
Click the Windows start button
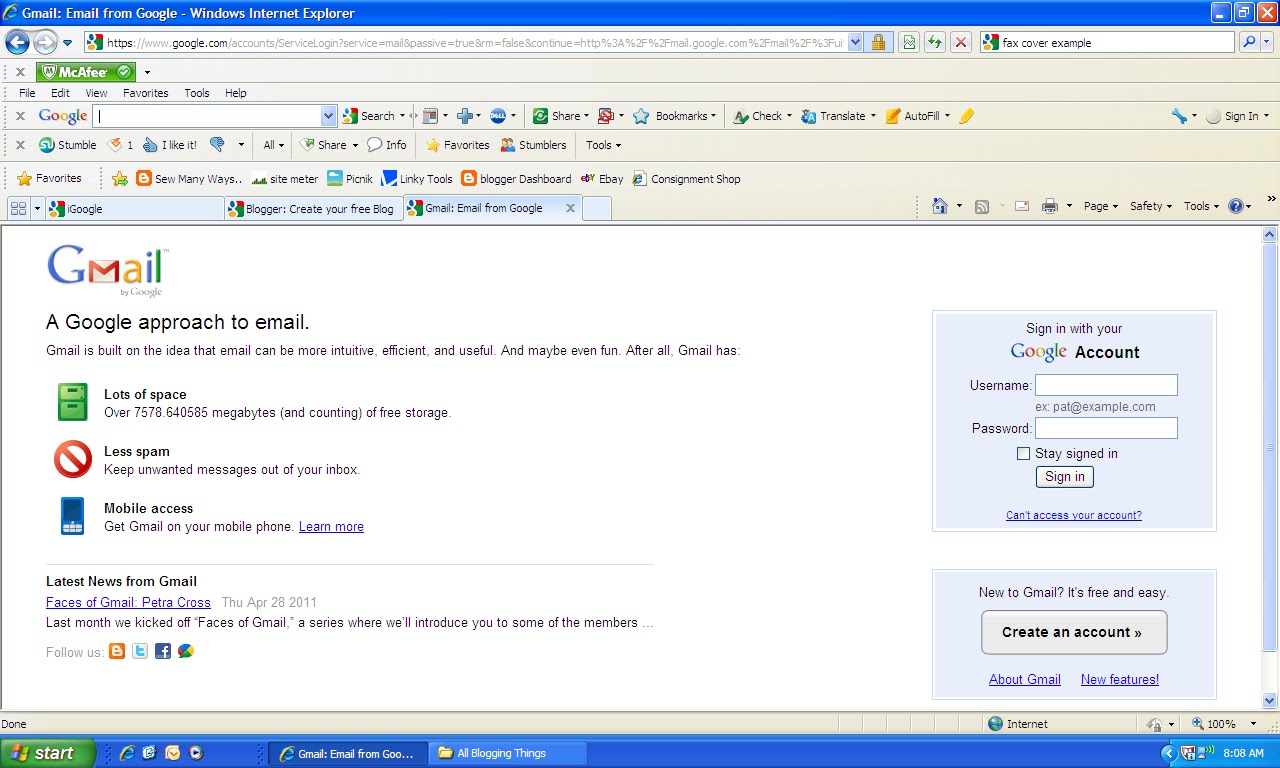(48, 753)
